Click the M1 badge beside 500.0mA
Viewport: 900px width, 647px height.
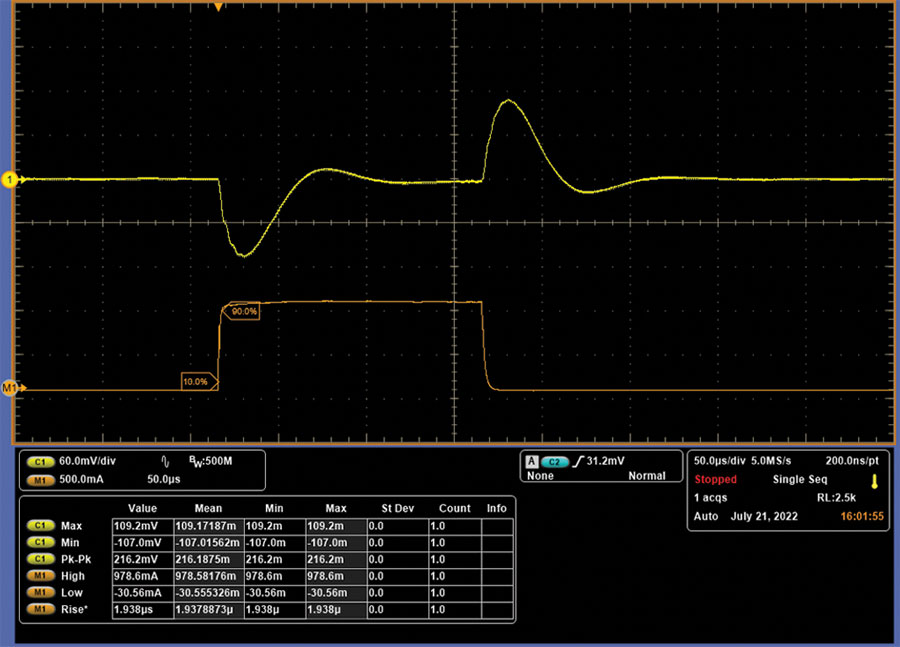pos(40,480)
